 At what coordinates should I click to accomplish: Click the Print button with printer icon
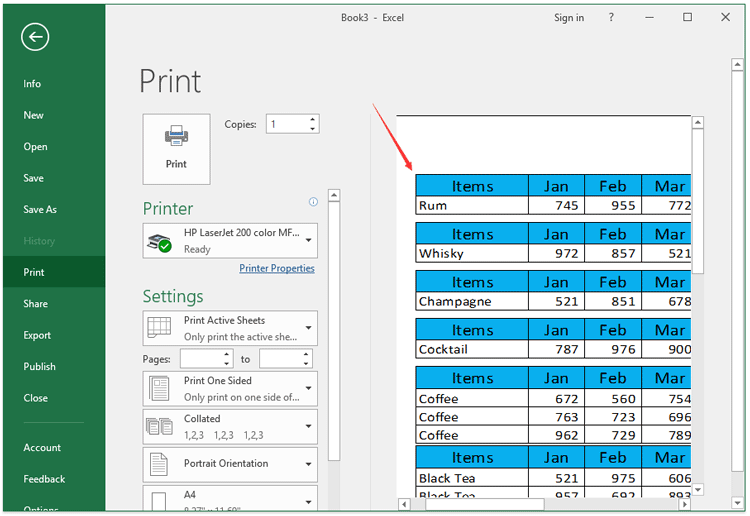[176, 148]
